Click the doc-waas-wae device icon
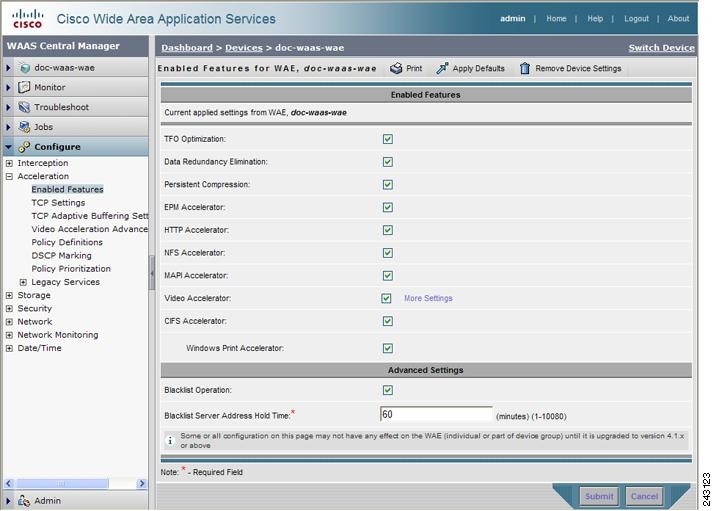Screen dimensions: 712x511 click(25, 68)
